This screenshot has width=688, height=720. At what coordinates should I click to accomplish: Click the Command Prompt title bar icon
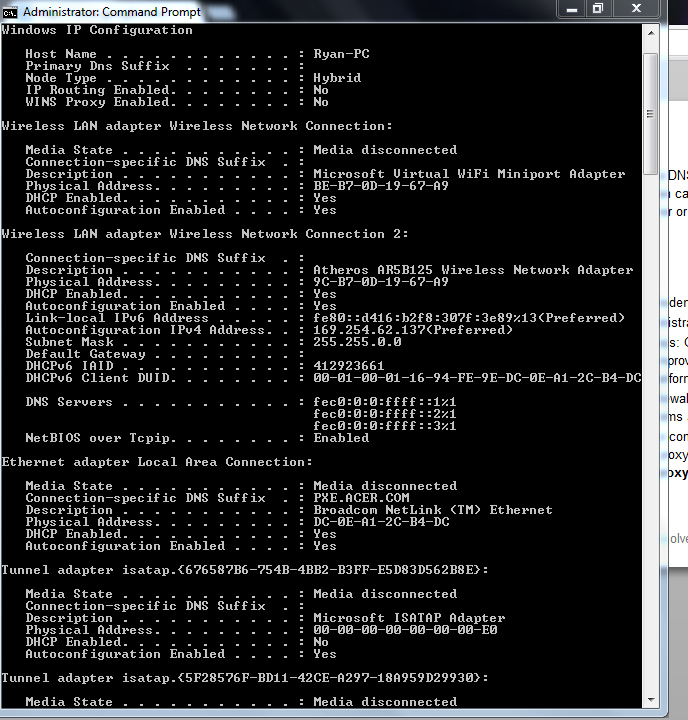(10, 12)
